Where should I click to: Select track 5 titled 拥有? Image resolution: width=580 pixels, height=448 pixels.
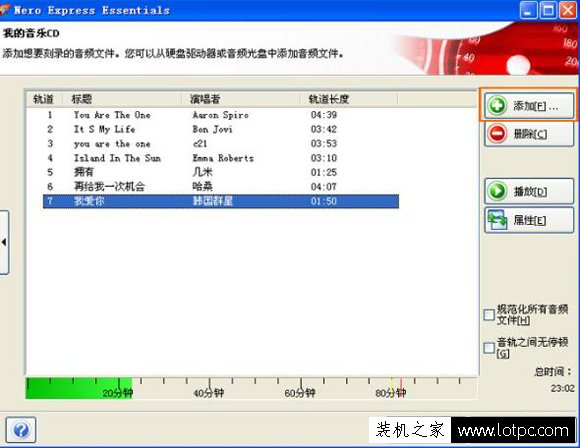click(84, 172)
